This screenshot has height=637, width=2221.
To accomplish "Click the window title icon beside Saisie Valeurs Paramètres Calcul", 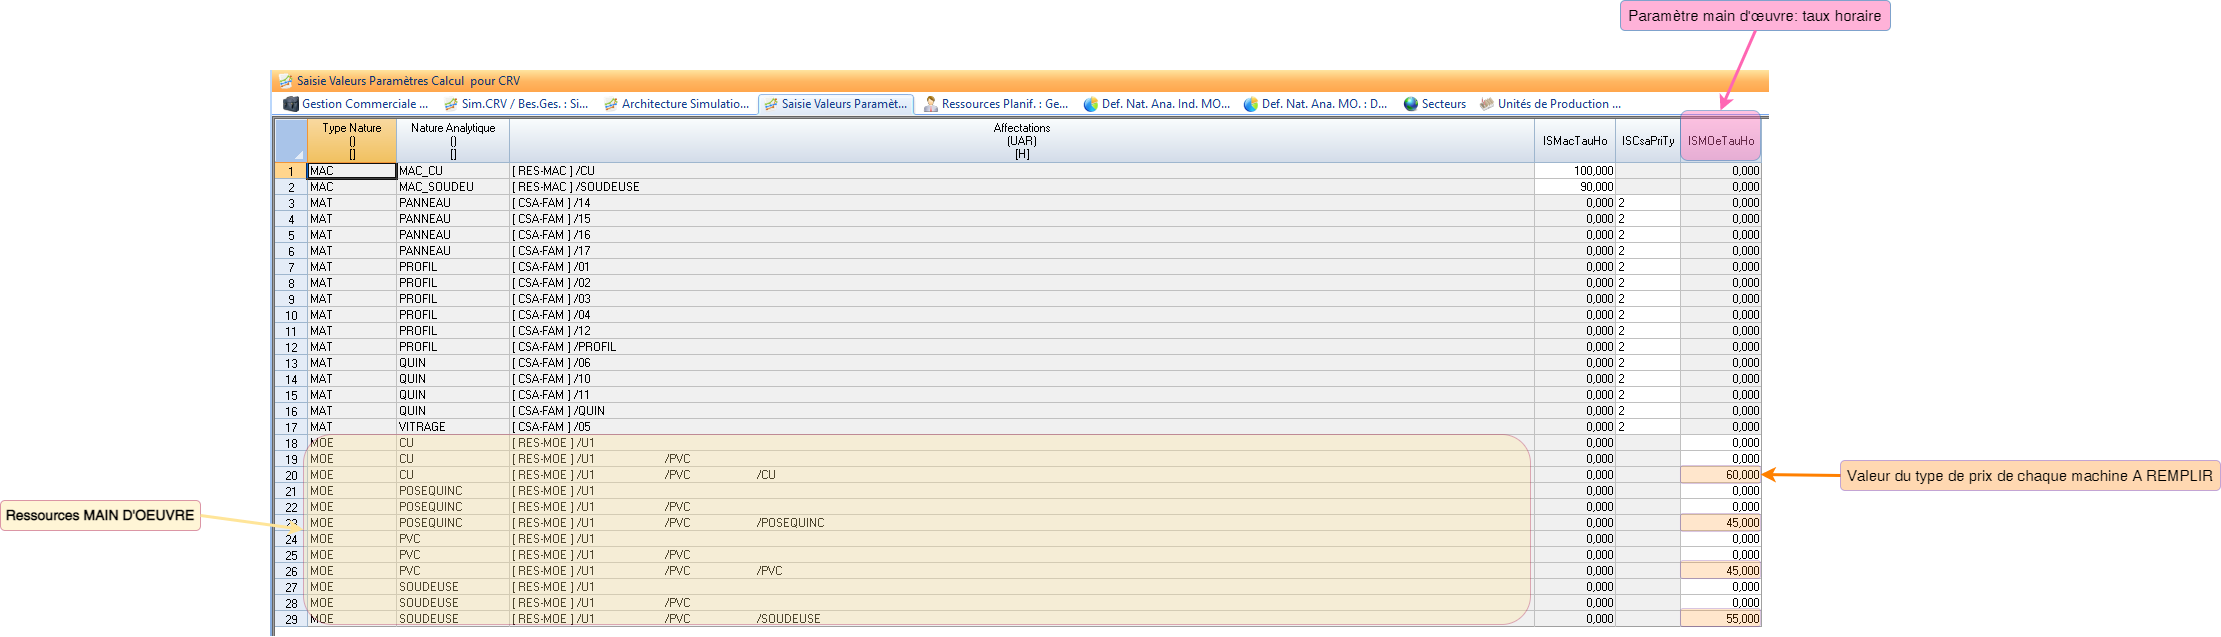I will tap(286, 81).
